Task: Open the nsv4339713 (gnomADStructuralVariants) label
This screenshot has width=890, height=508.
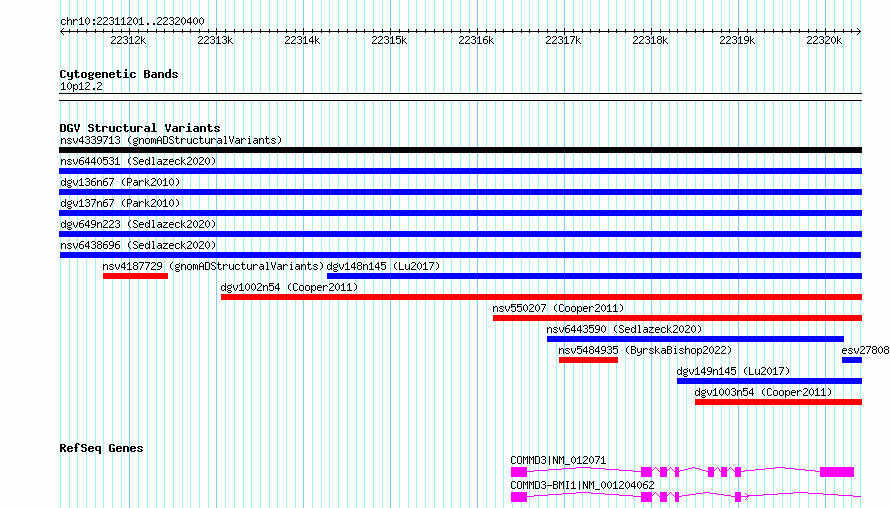Action: [x=171, y=140]
